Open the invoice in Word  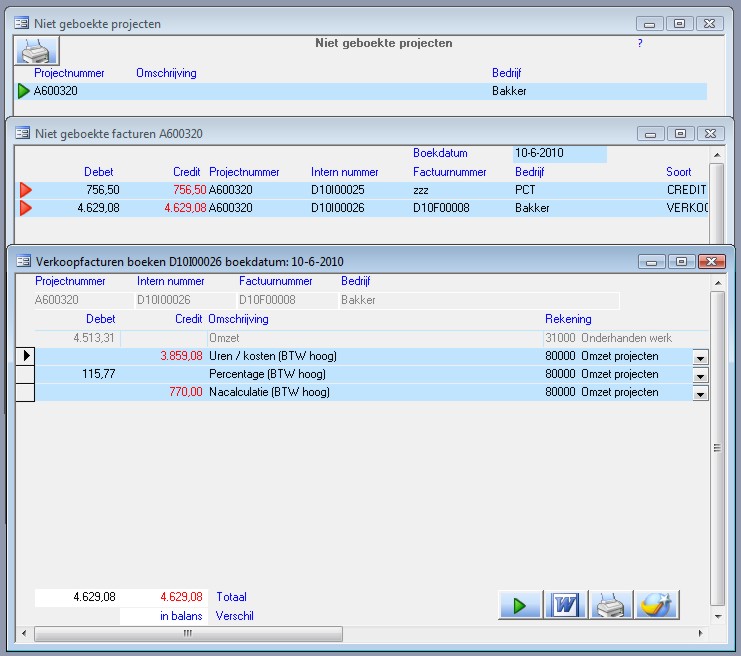[x=565, y=605]
